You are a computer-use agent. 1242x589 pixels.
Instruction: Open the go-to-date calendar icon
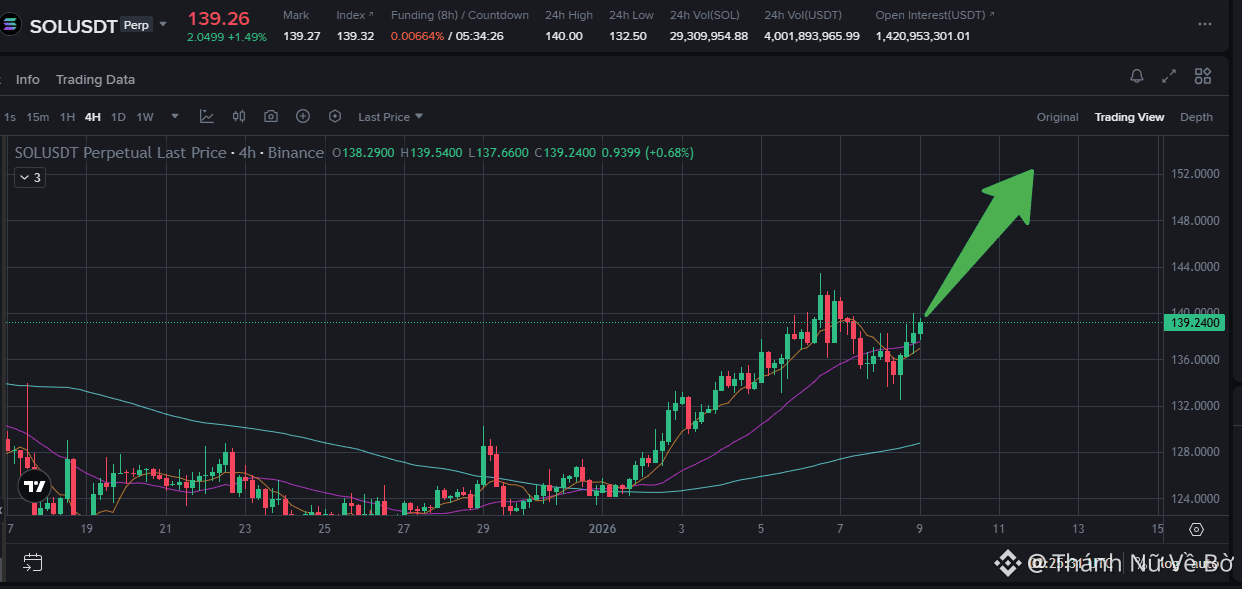tap(32, 562)
